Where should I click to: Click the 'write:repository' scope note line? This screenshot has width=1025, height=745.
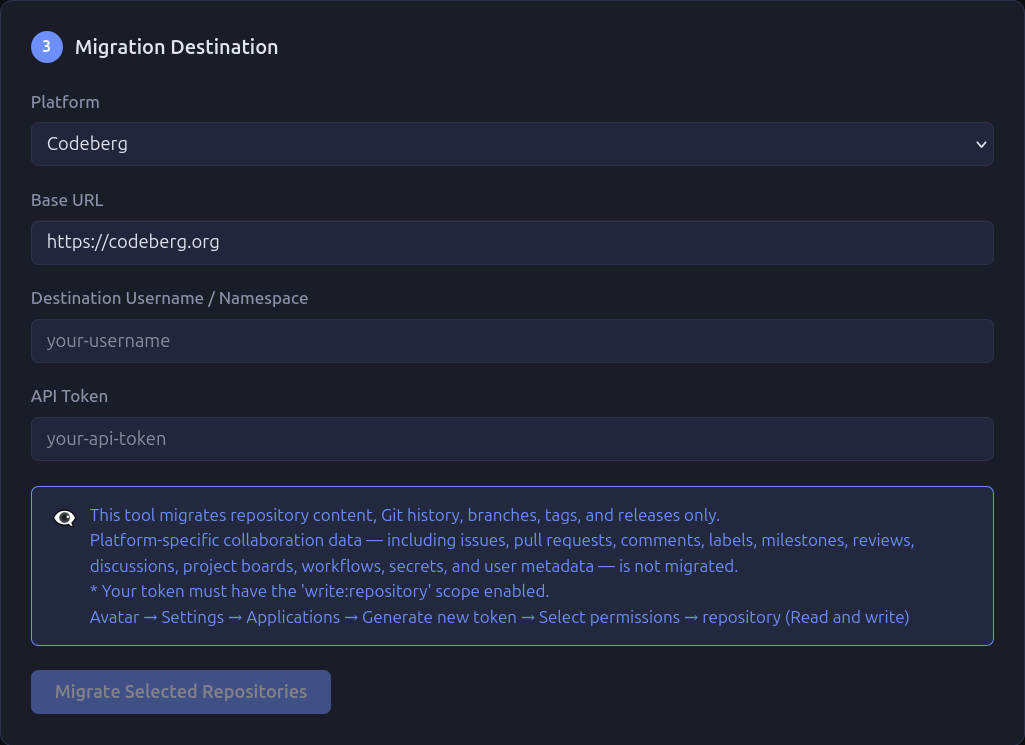319,591
